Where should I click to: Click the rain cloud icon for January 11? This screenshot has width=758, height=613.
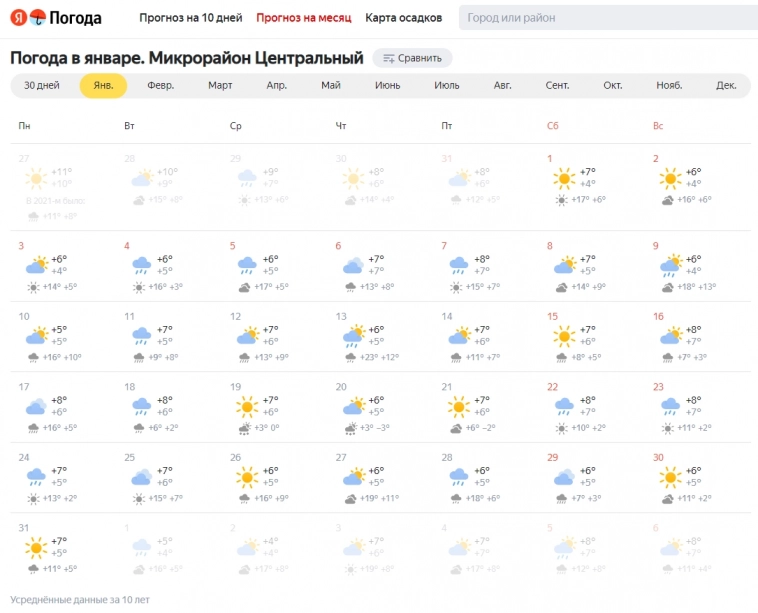click(x=142, y=336)
